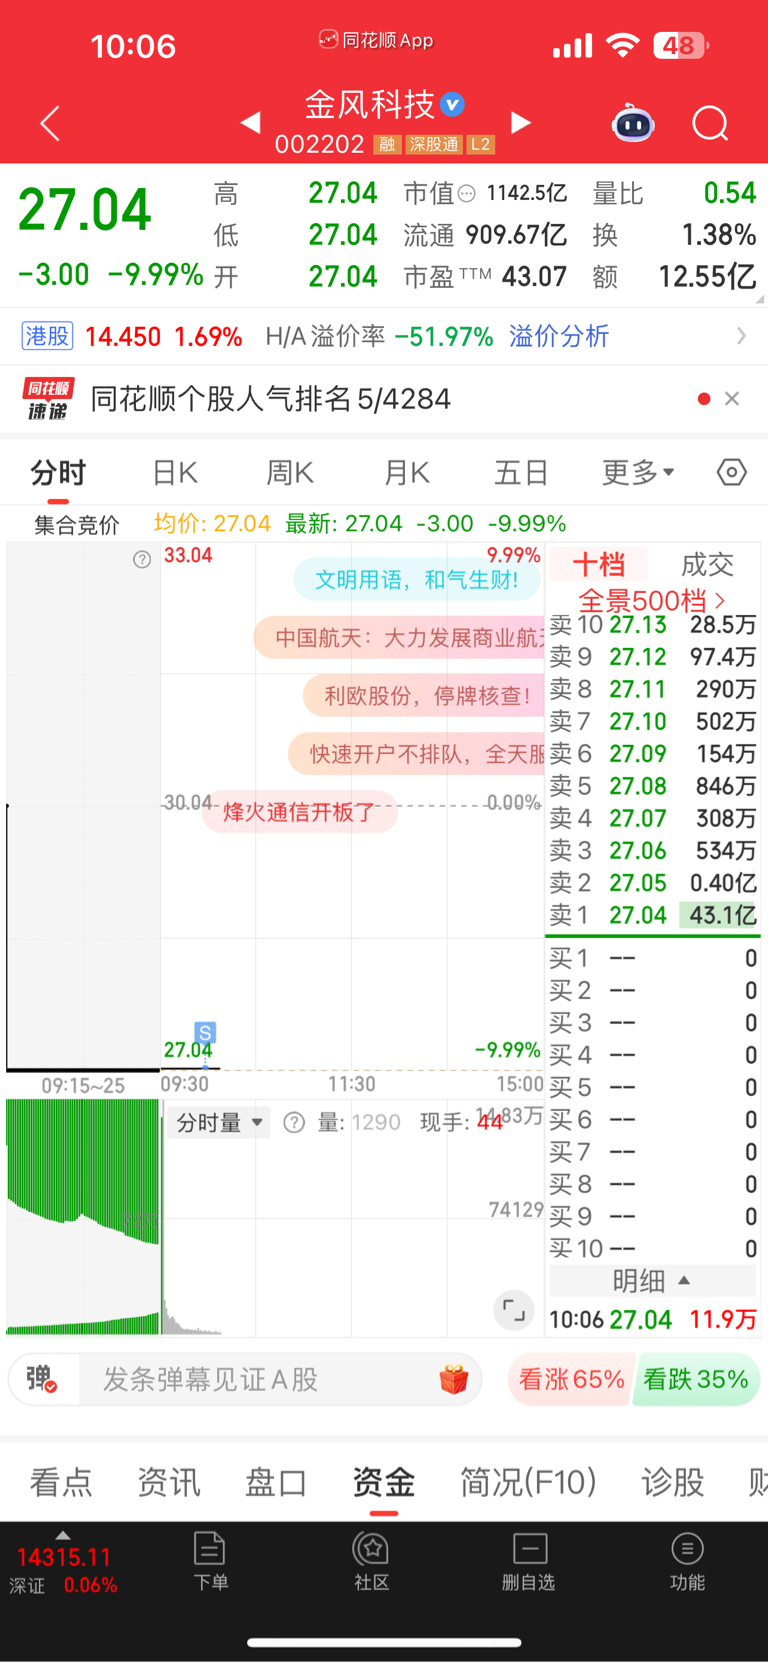Open search with magnifier icon
This screenshot has height=1662, width=768.
coord(710,124)
